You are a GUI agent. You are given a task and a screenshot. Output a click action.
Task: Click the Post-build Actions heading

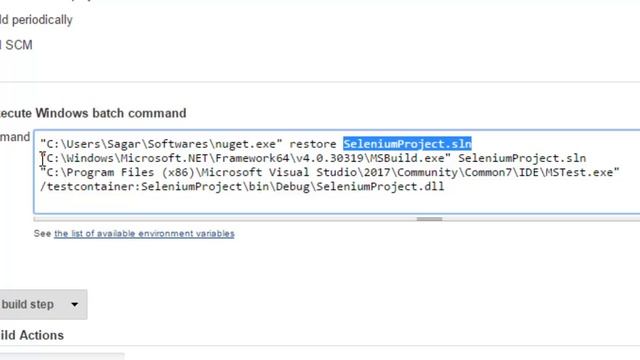tap(32, 335)
